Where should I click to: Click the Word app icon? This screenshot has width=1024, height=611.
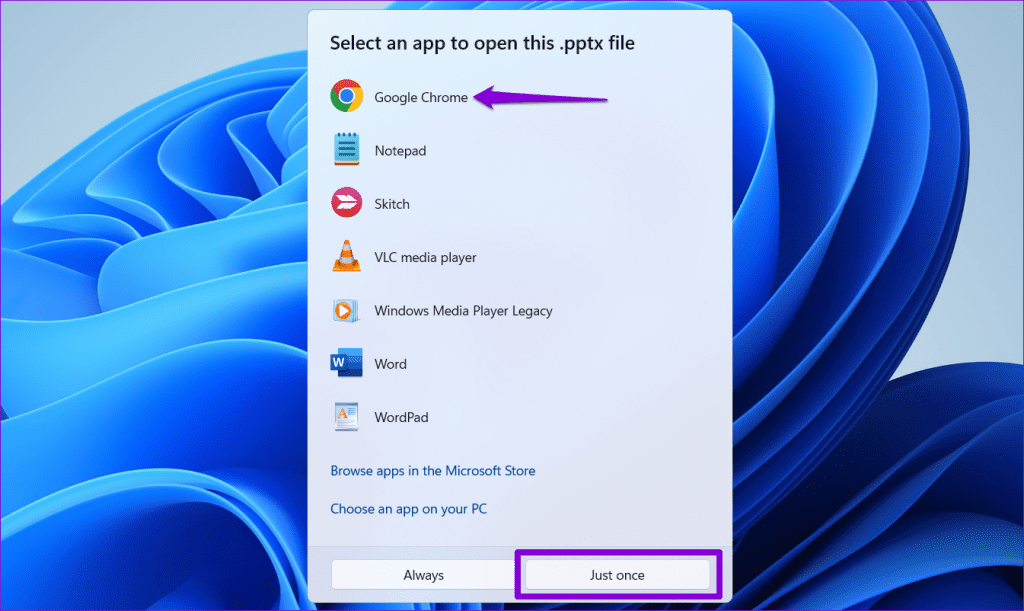point(347,363)
